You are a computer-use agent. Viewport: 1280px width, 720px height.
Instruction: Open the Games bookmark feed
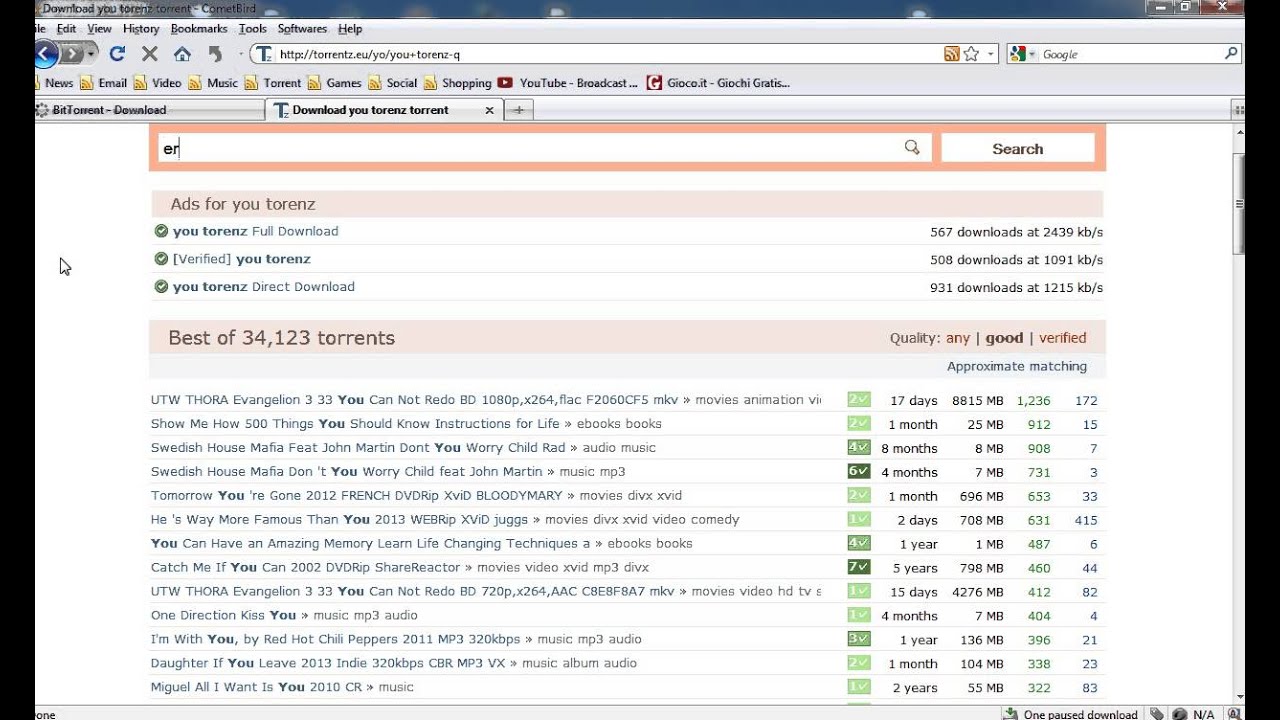click(335, 83)
